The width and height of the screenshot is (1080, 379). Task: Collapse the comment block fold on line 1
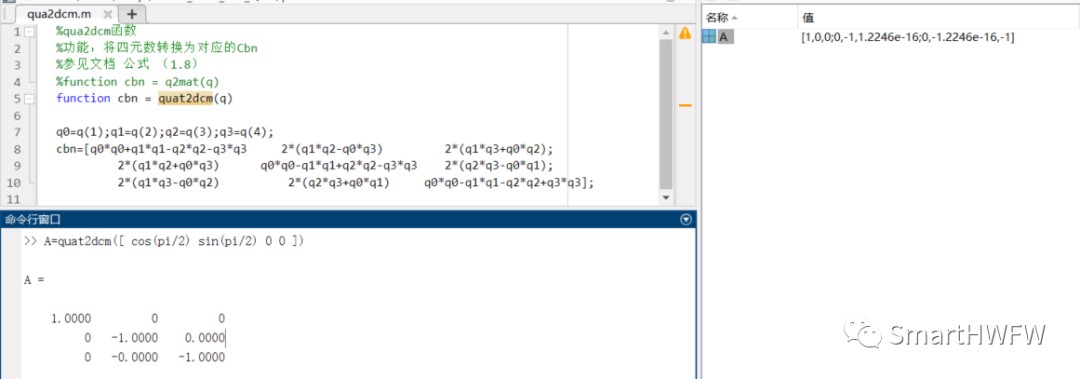point(29,32)
